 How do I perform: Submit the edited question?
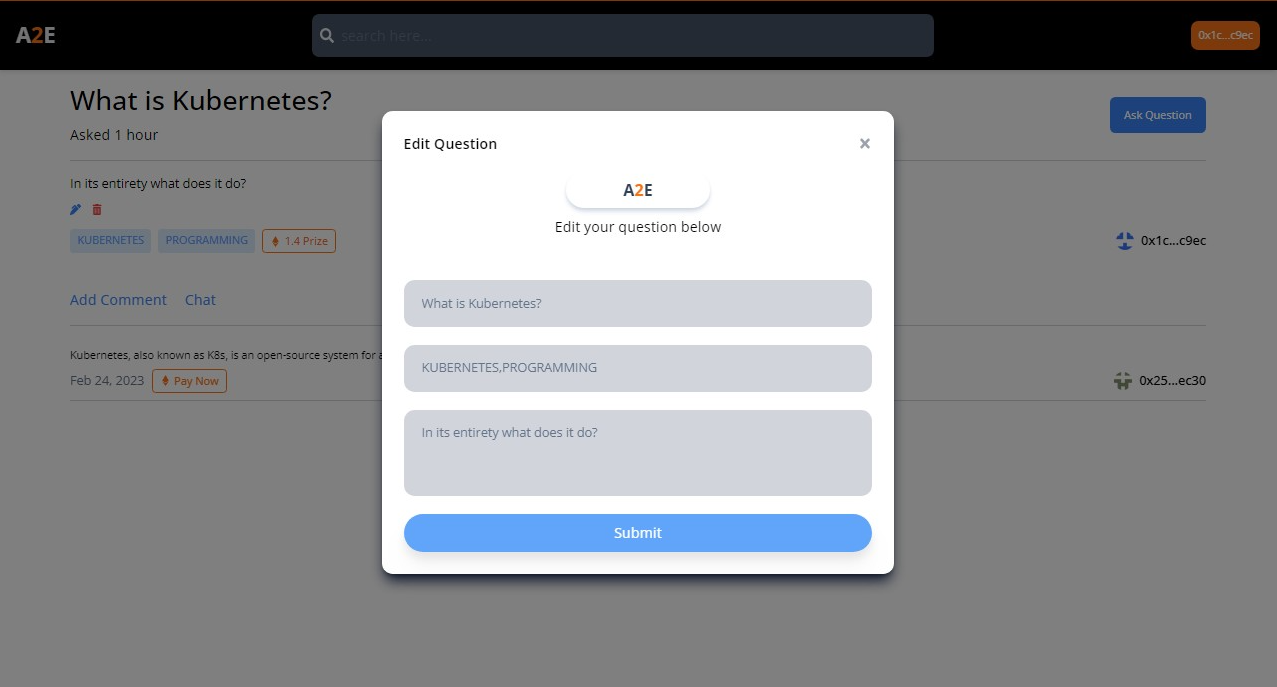click(x=638, y=533)
